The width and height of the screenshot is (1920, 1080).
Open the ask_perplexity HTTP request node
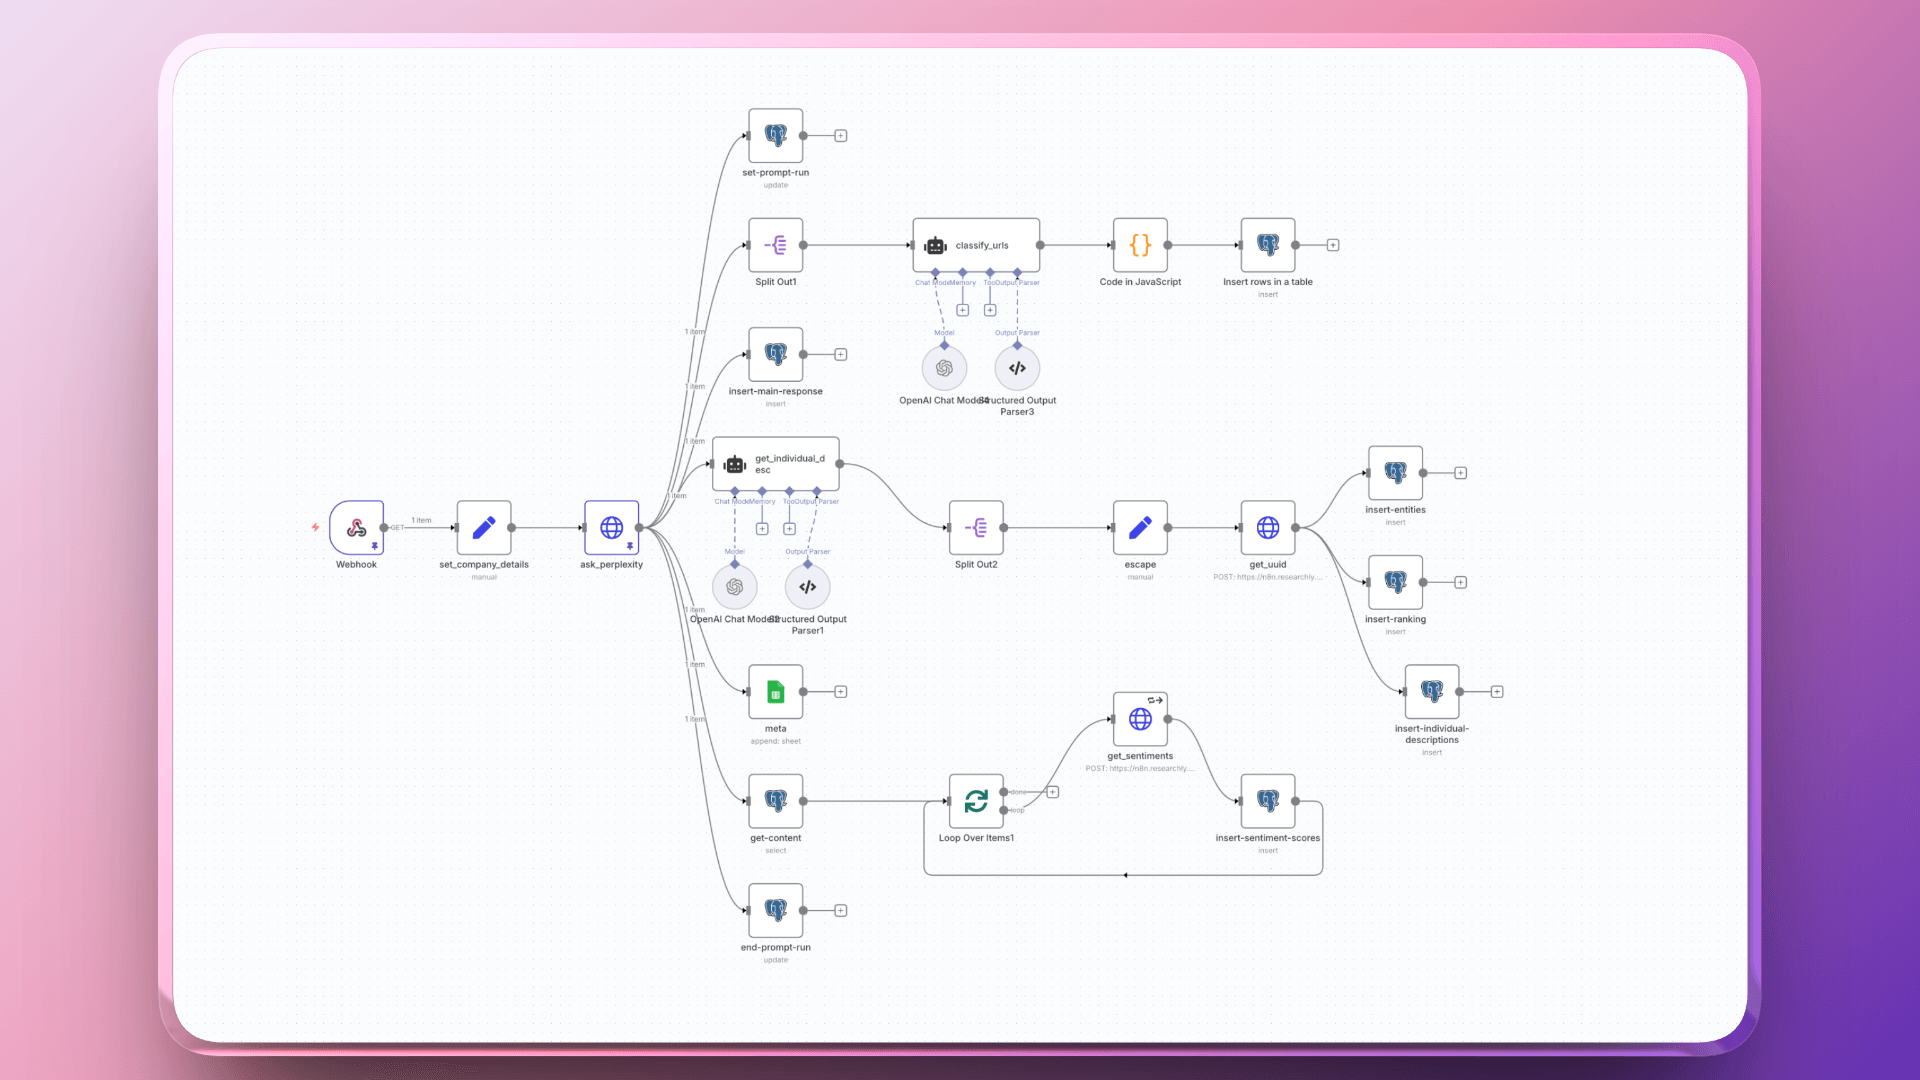coord(611,528)
